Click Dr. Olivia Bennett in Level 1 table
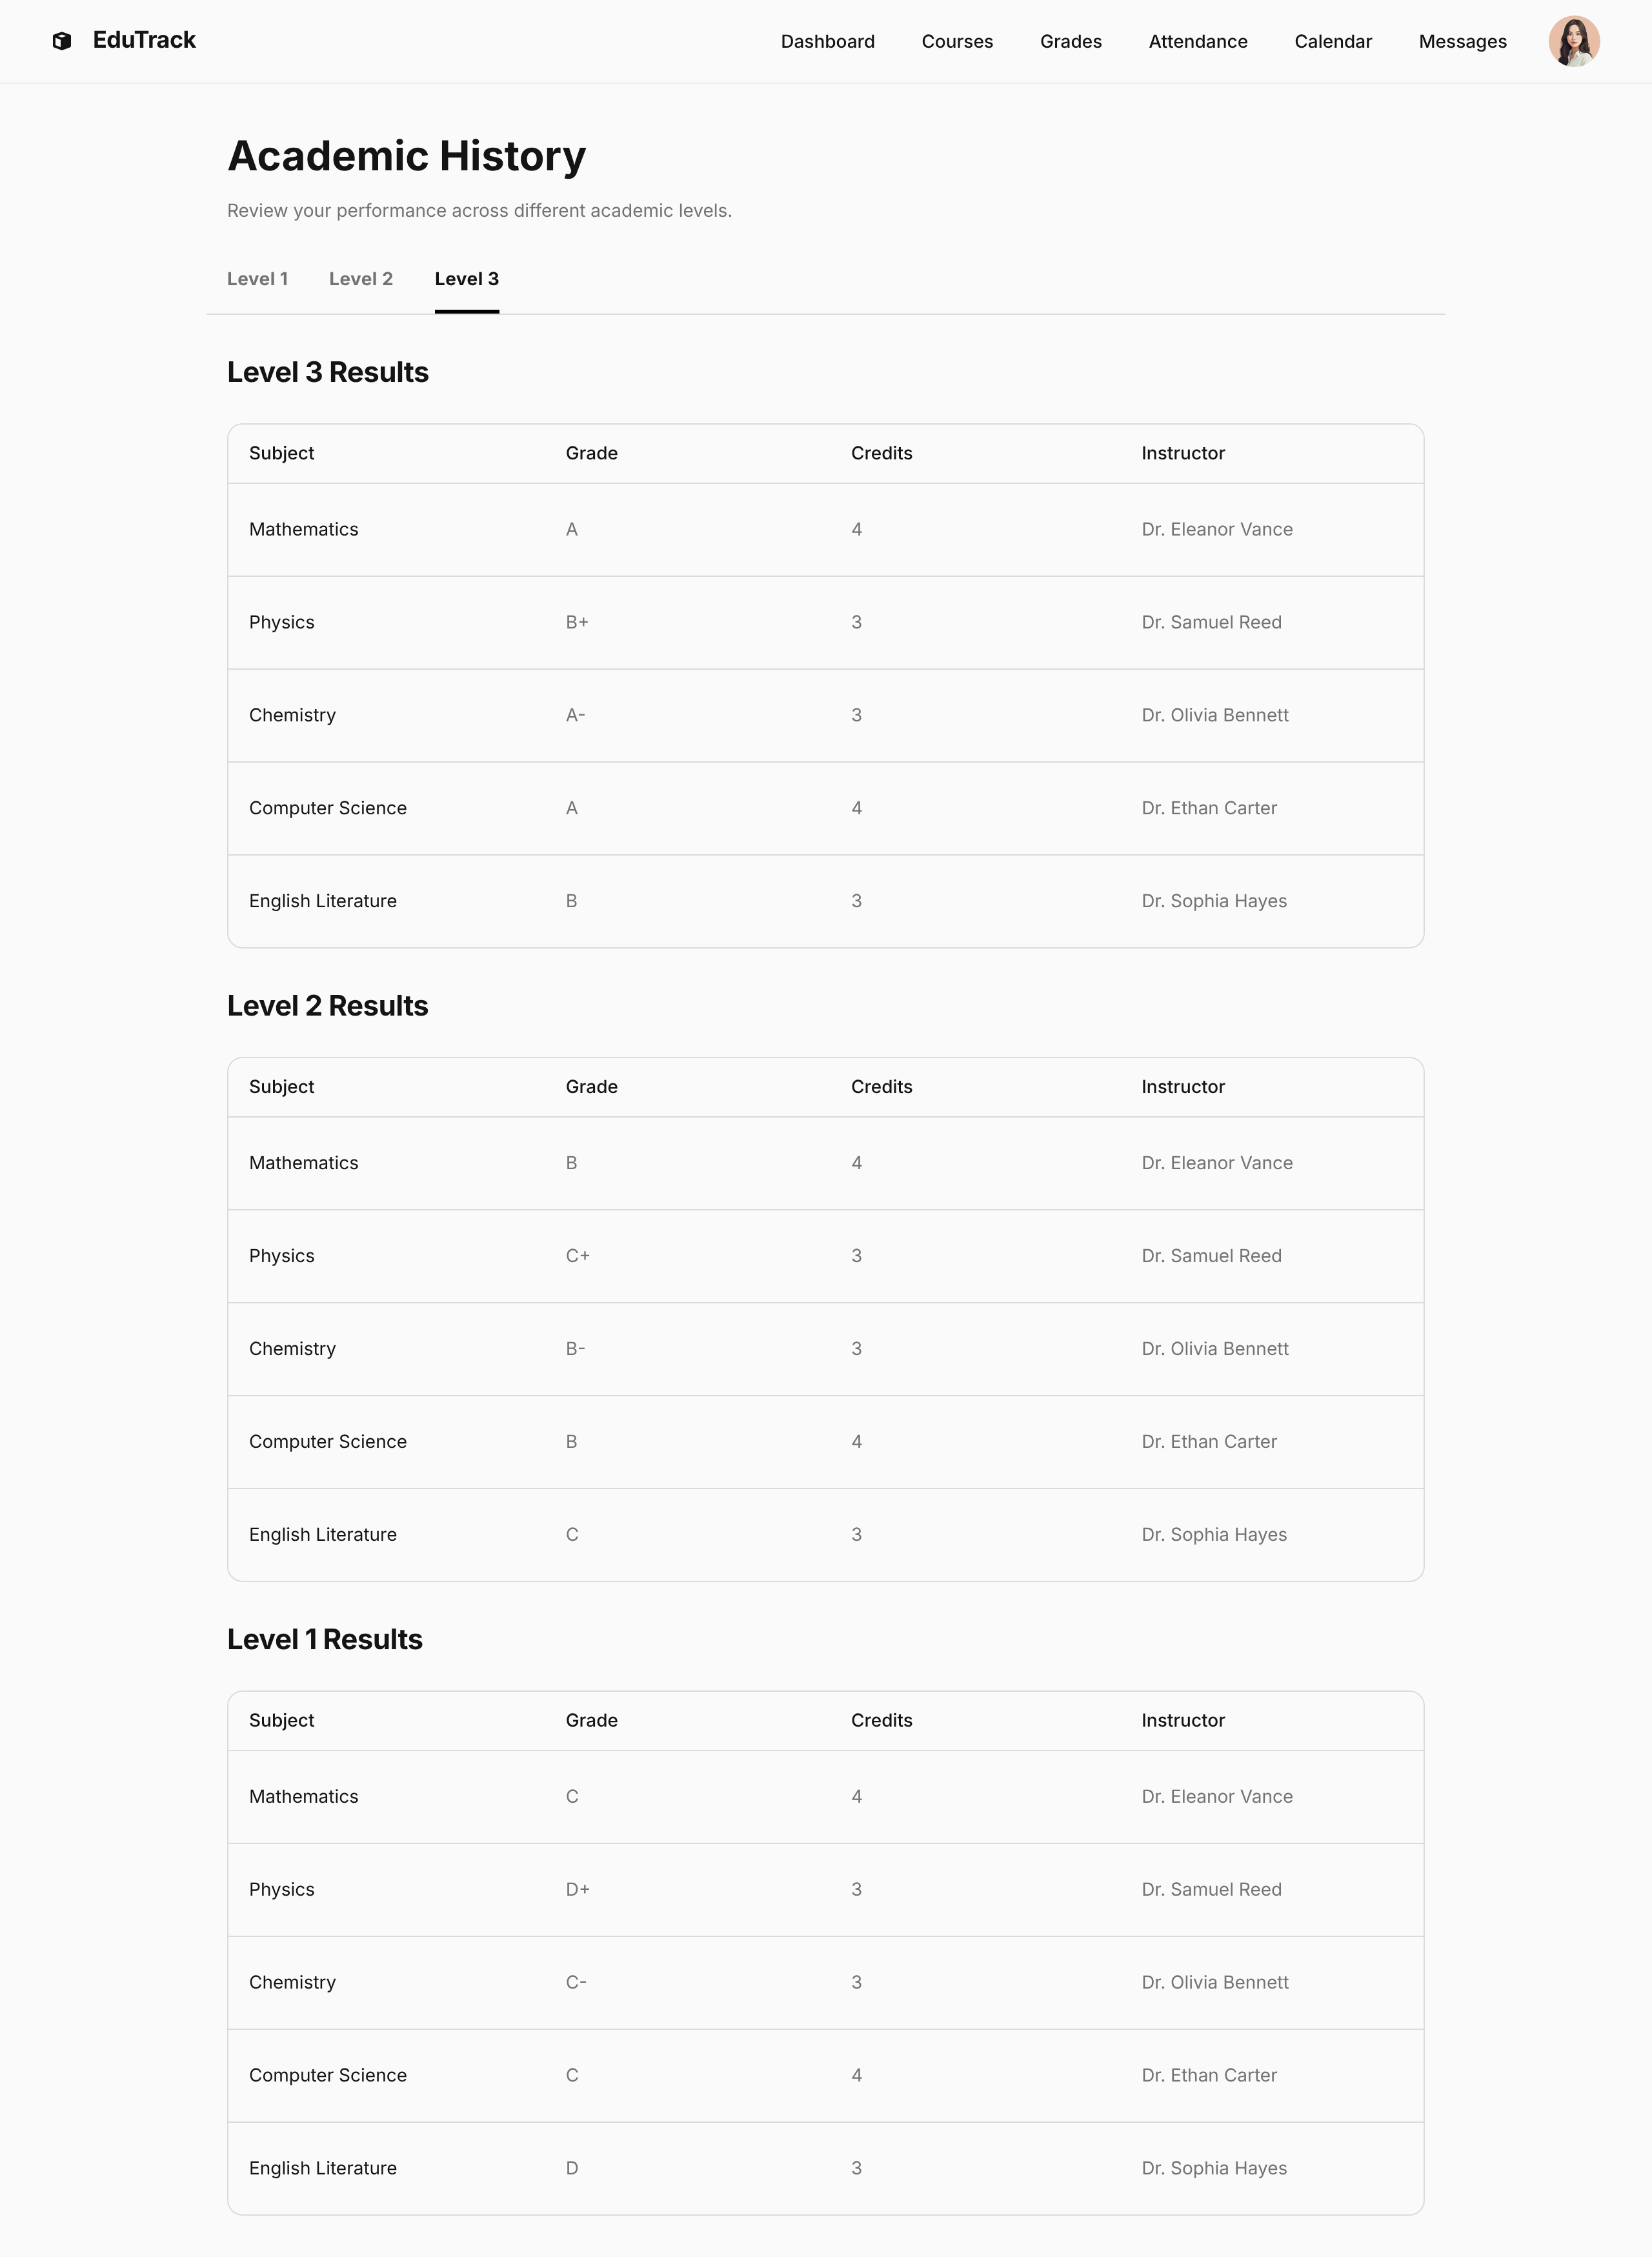 pos(1214,1981)
